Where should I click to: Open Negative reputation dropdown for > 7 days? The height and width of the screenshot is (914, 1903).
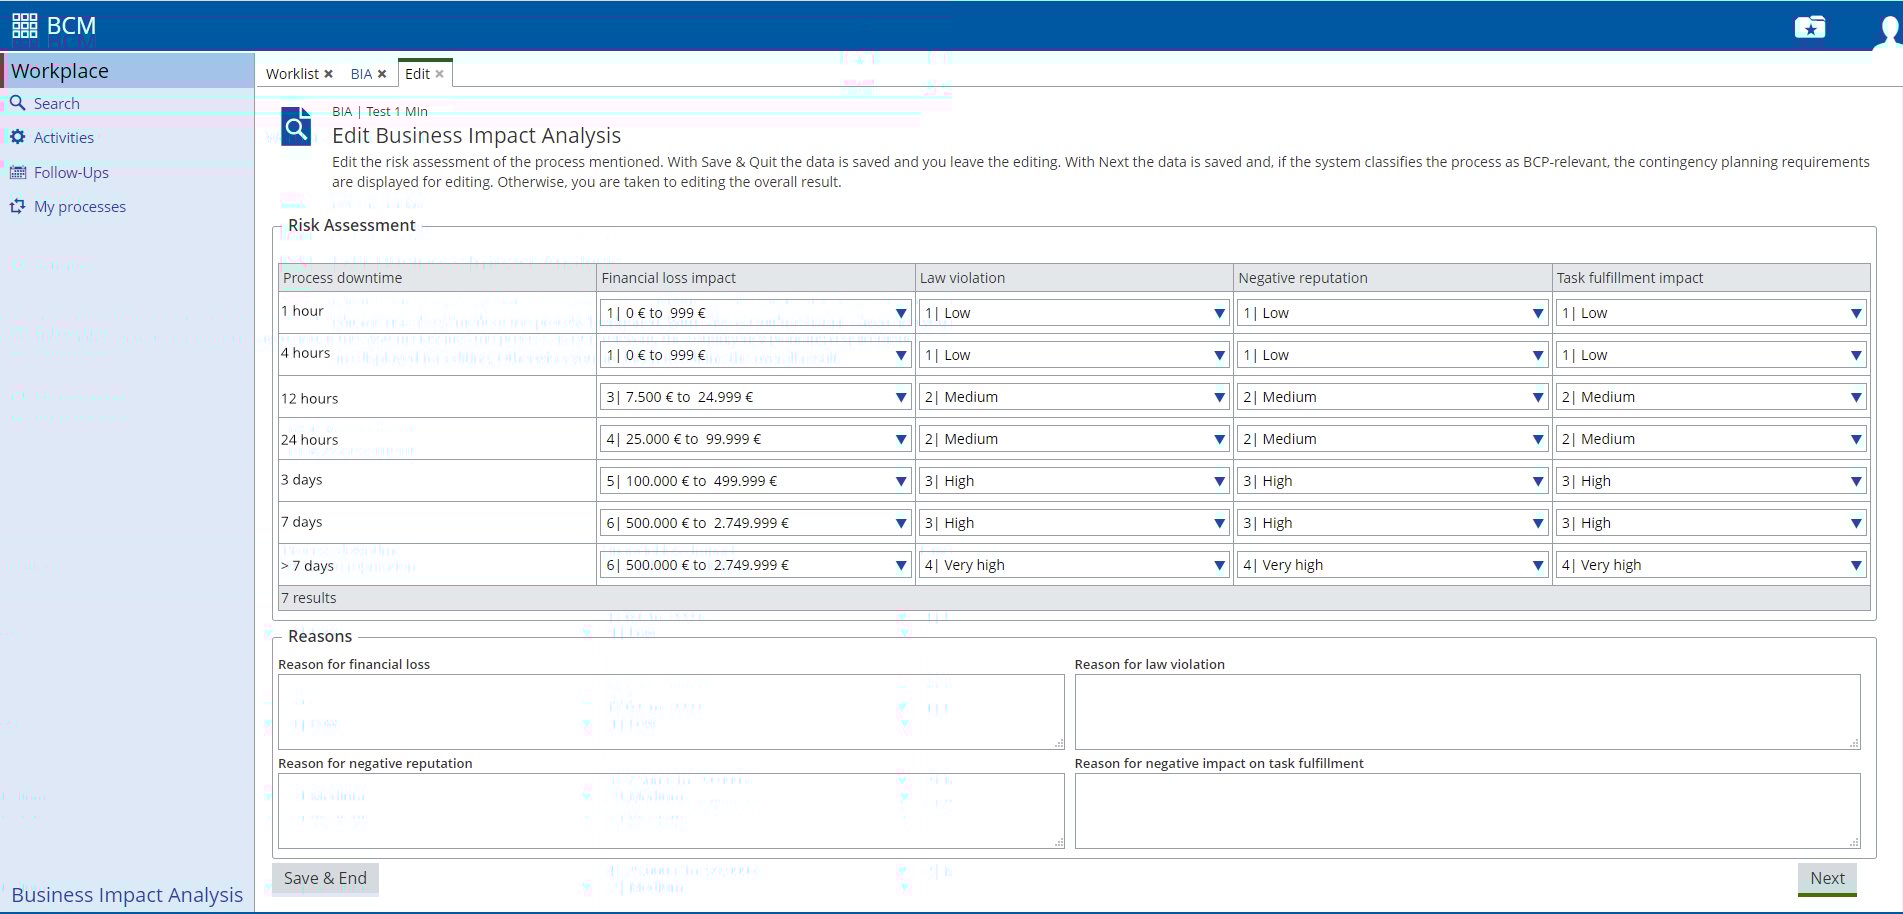click(1392, 565)
